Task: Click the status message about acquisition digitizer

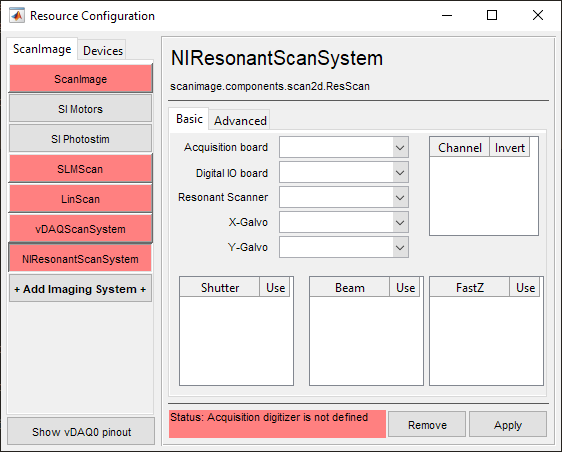Action: [x=277, y=424]
